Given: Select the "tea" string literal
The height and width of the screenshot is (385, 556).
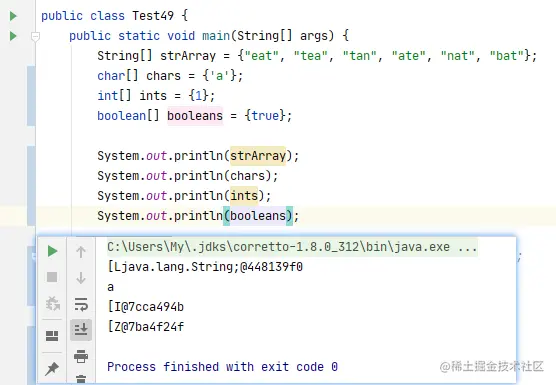Looking at the screenshot, I should [311, 56].
